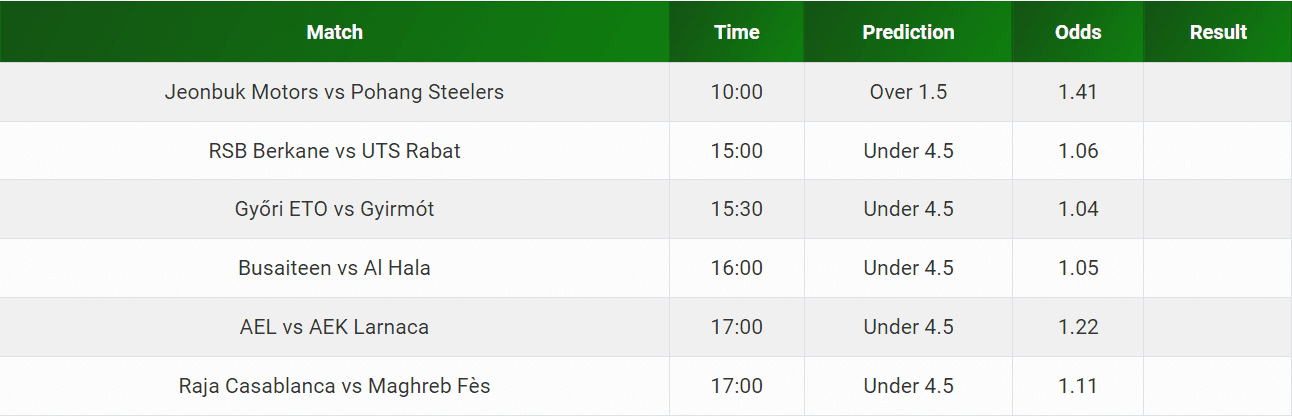Click the Time column header

737,32
